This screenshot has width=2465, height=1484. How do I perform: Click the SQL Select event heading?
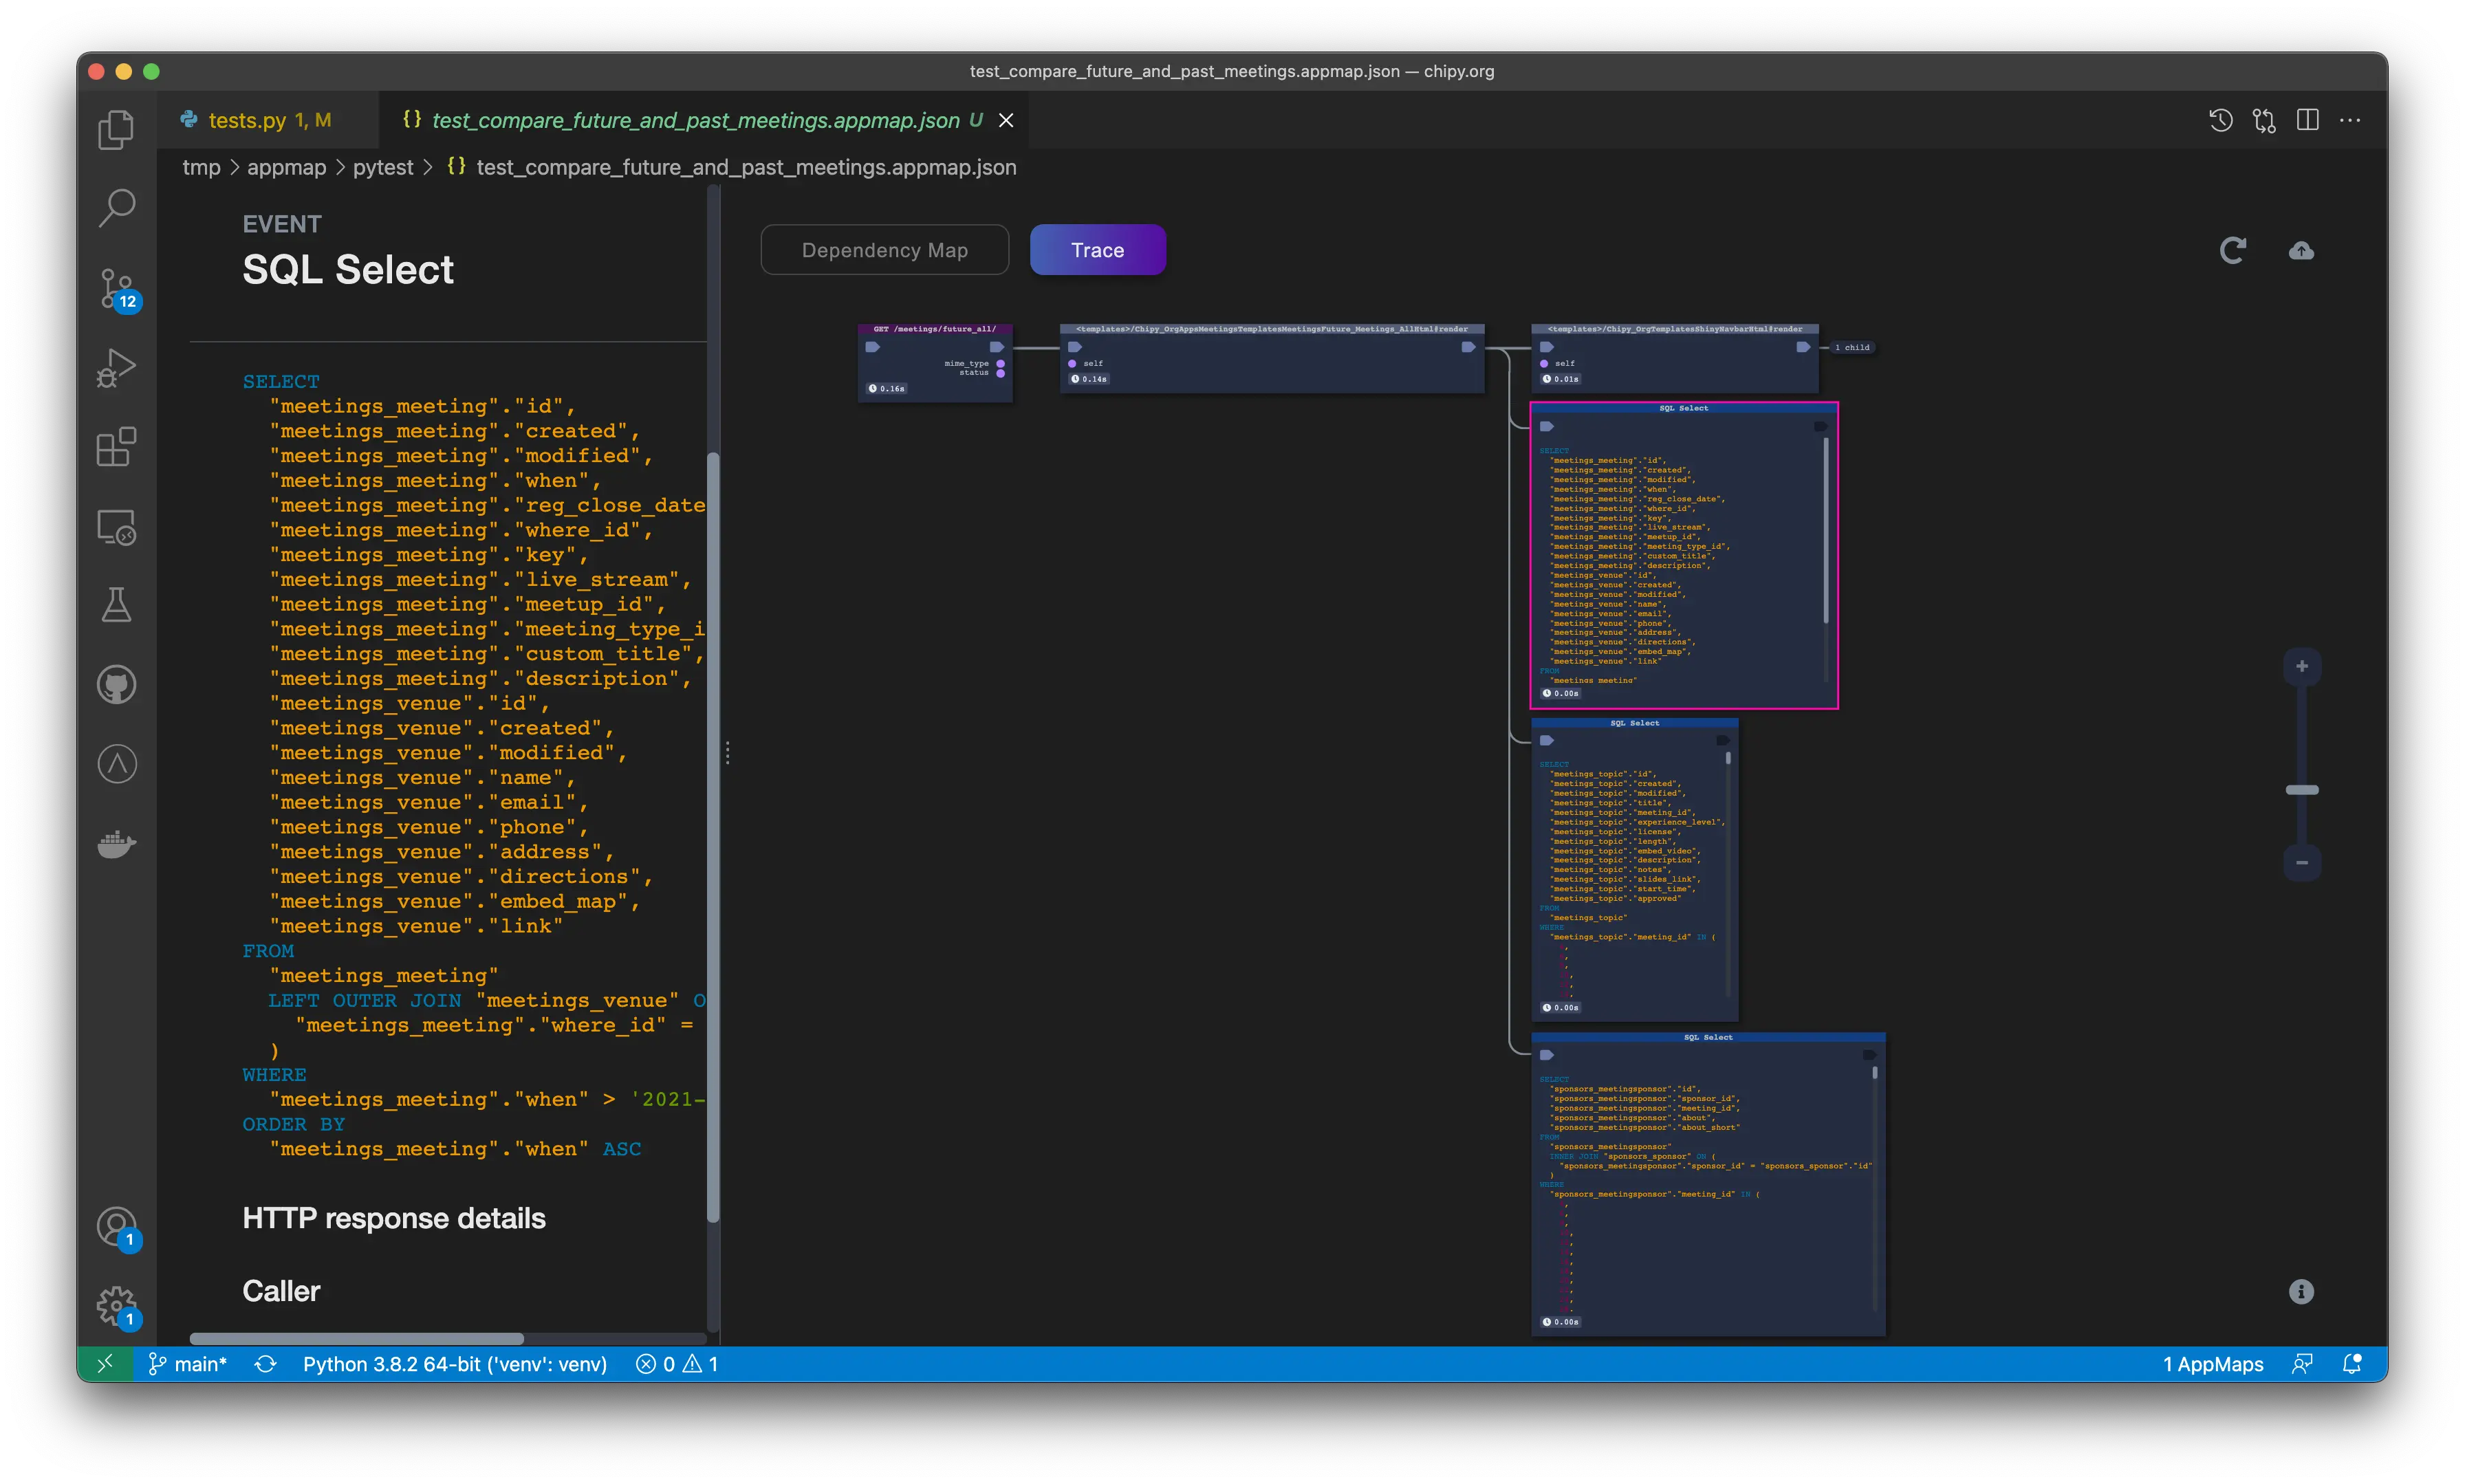click(x=348, y=270)
